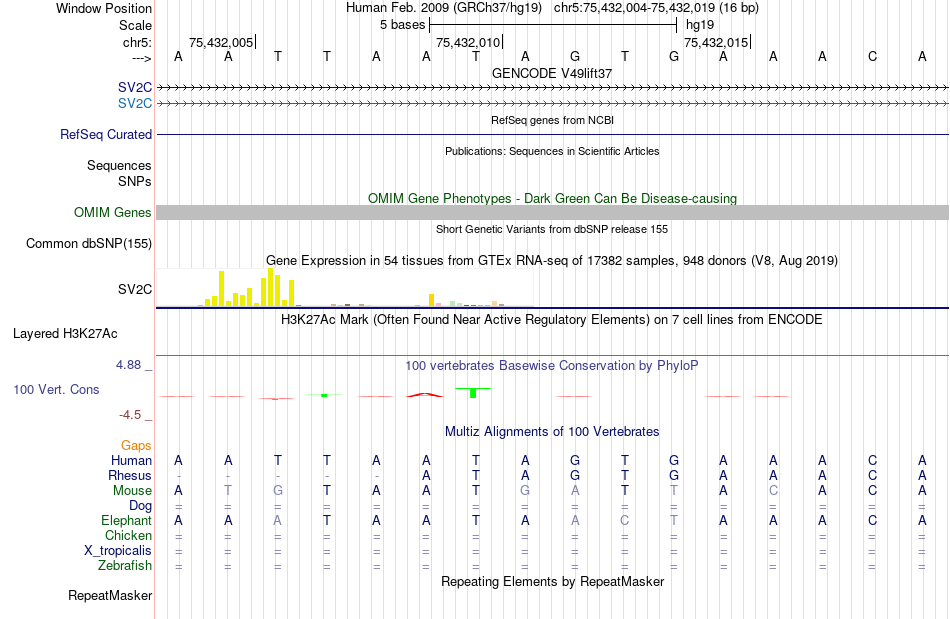This screenshot has width=950, height=619.
Task: Select the "Scale" label
Action: click(135, 25)
